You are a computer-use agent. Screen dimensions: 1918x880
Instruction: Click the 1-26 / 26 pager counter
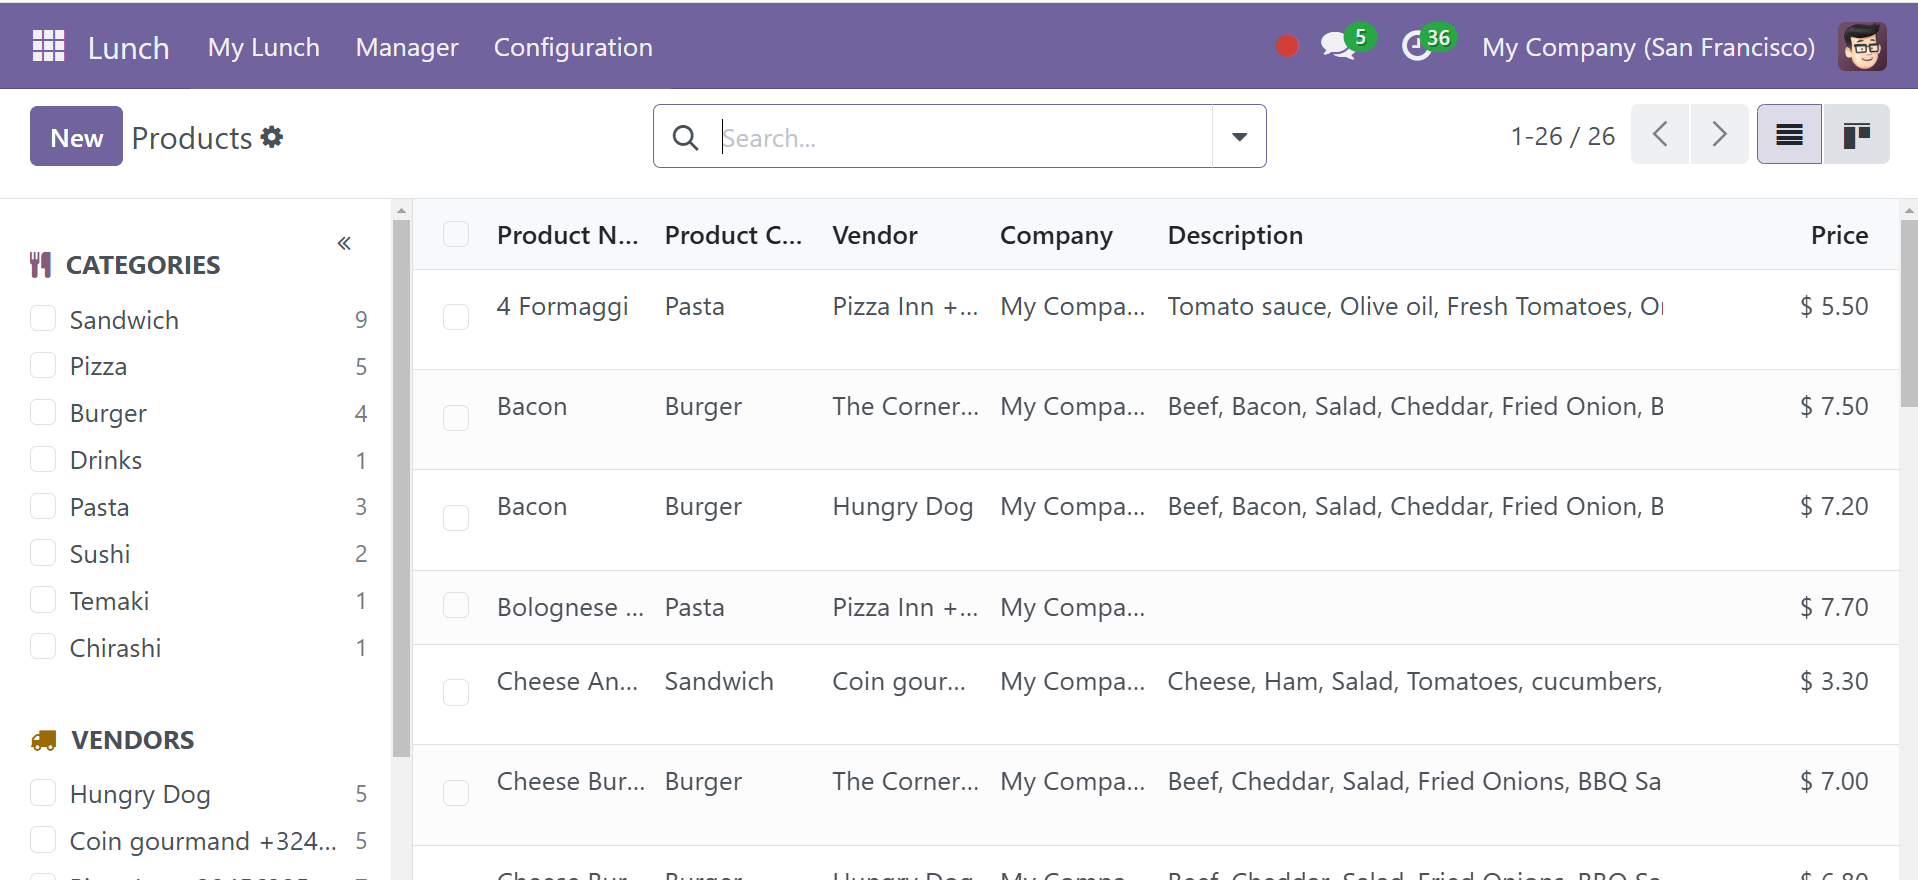[1562, 136]
